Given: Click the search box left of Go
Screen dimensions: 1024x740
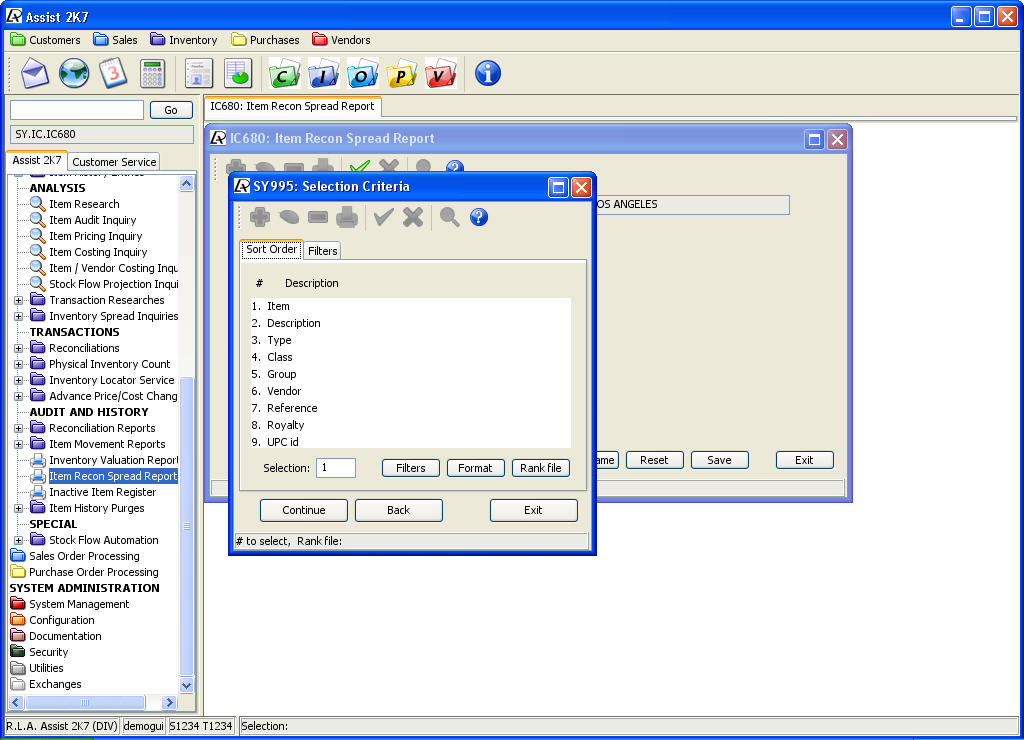Looking at the screenshot, I should (77, 110).
